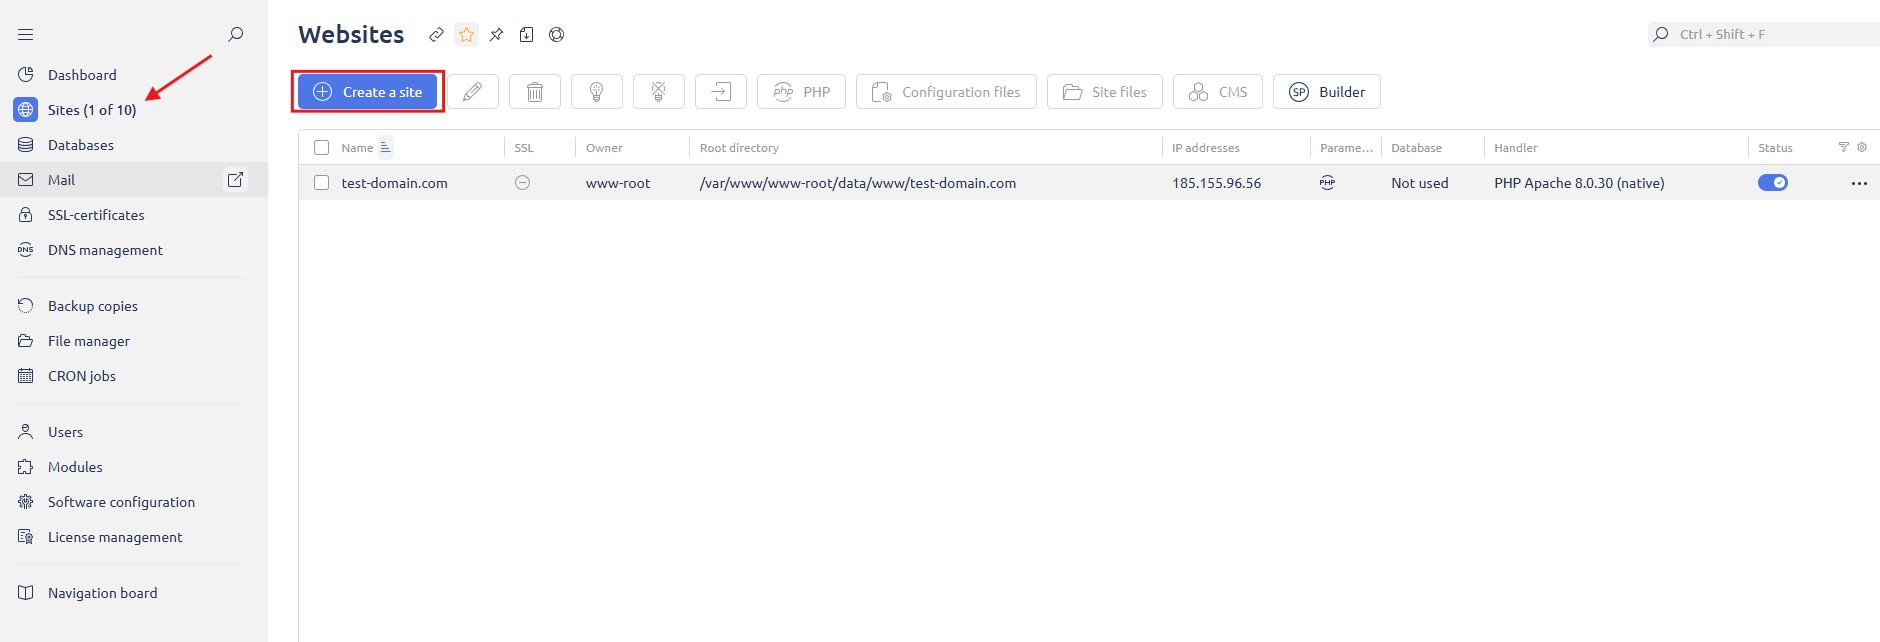1880x642 pixels.
Task: Click the Site files button
Action: point(1105,92)
